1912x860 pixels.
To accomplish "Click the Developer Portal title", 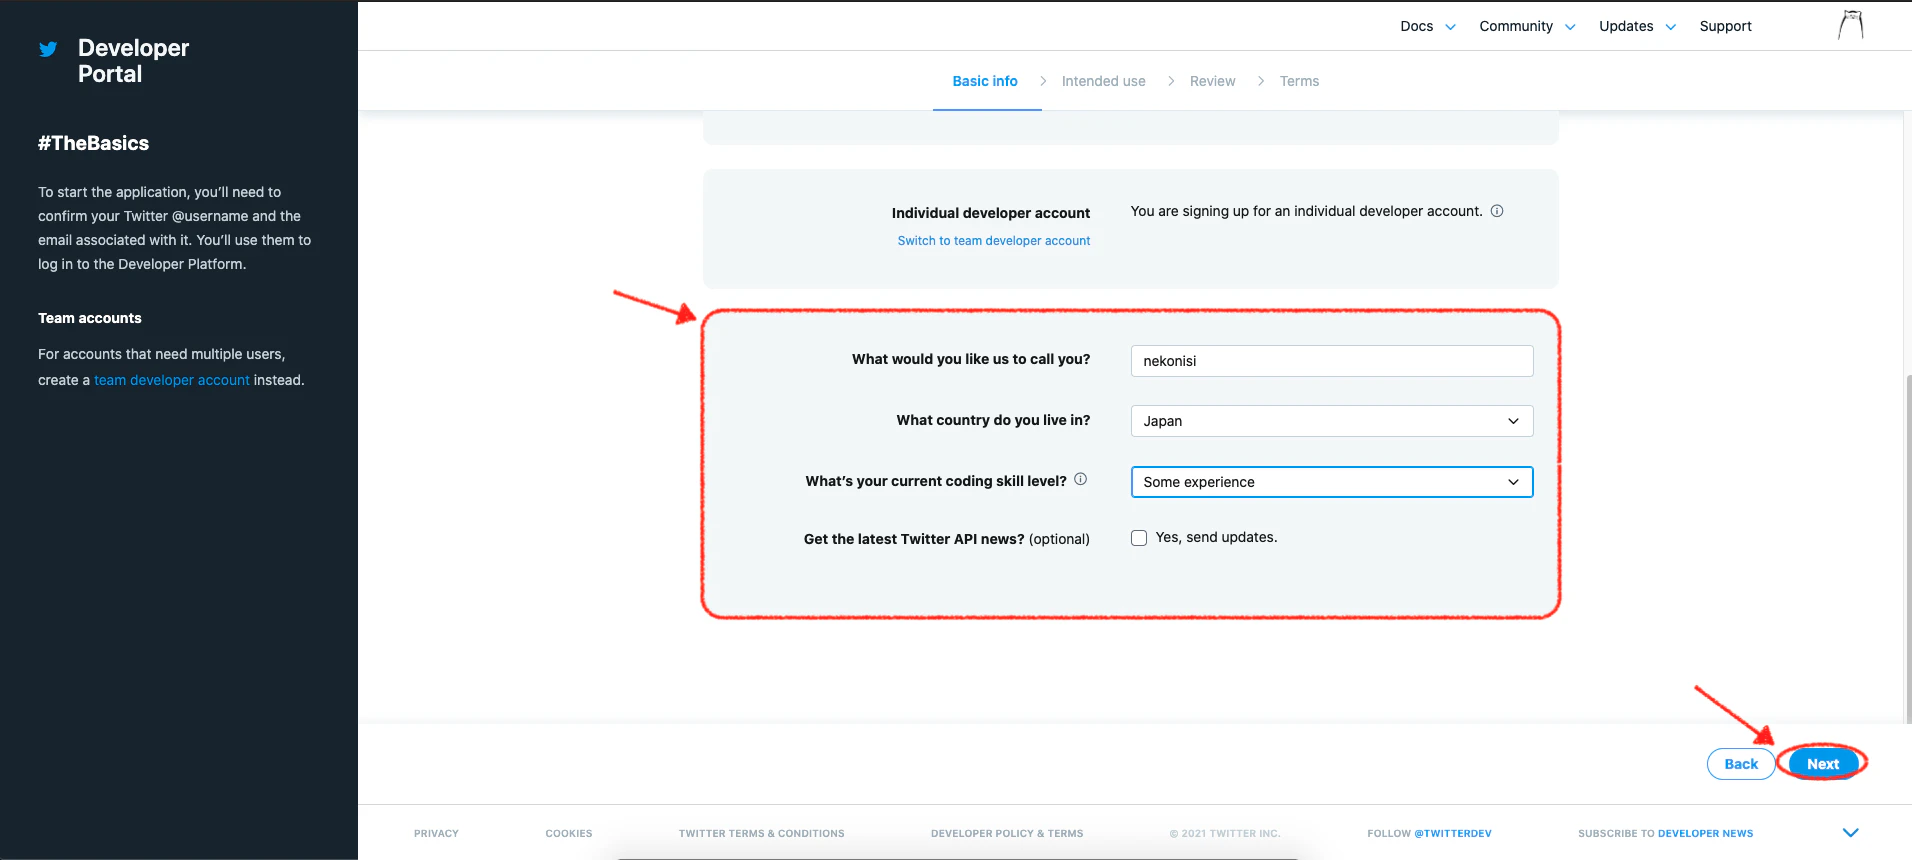I will coord(133,61).
